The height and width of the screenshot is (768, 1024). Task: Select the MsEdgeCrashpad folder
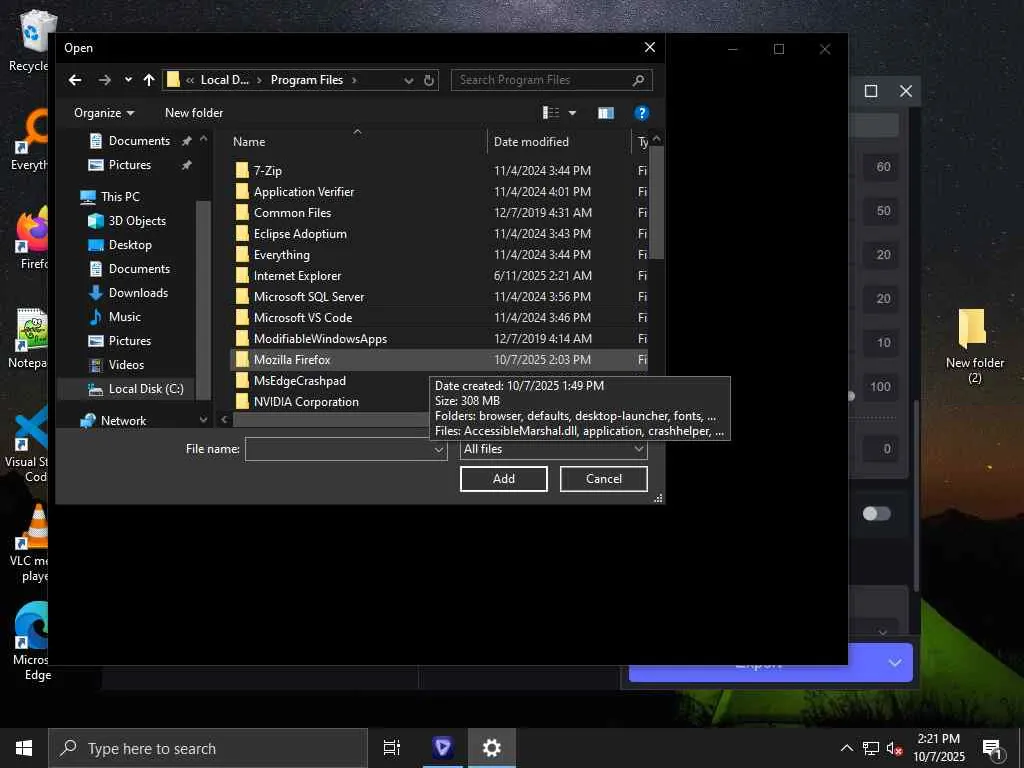click(300, 381)
